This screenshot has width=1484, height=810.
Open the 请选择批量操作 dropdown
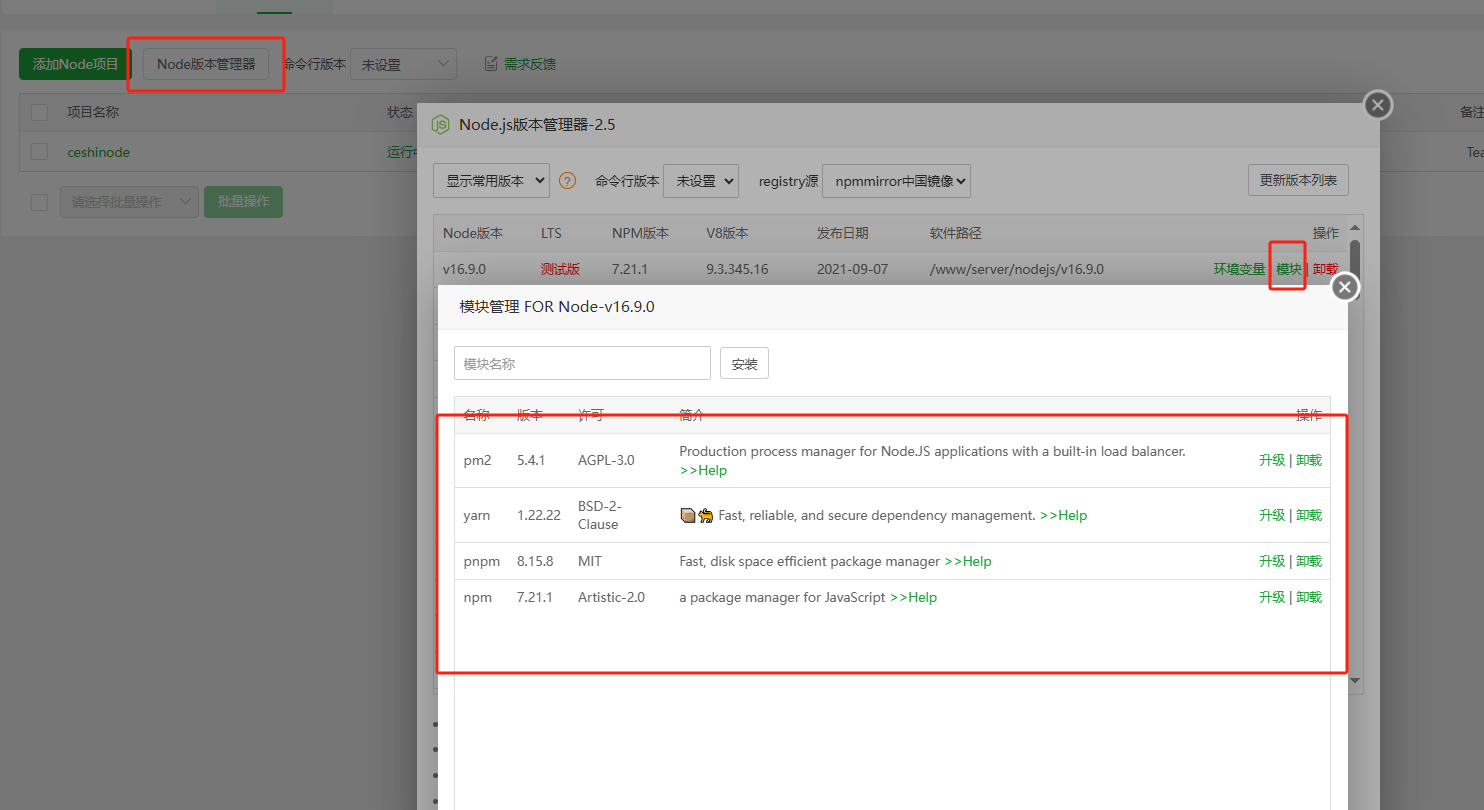[x=129, y=202]
